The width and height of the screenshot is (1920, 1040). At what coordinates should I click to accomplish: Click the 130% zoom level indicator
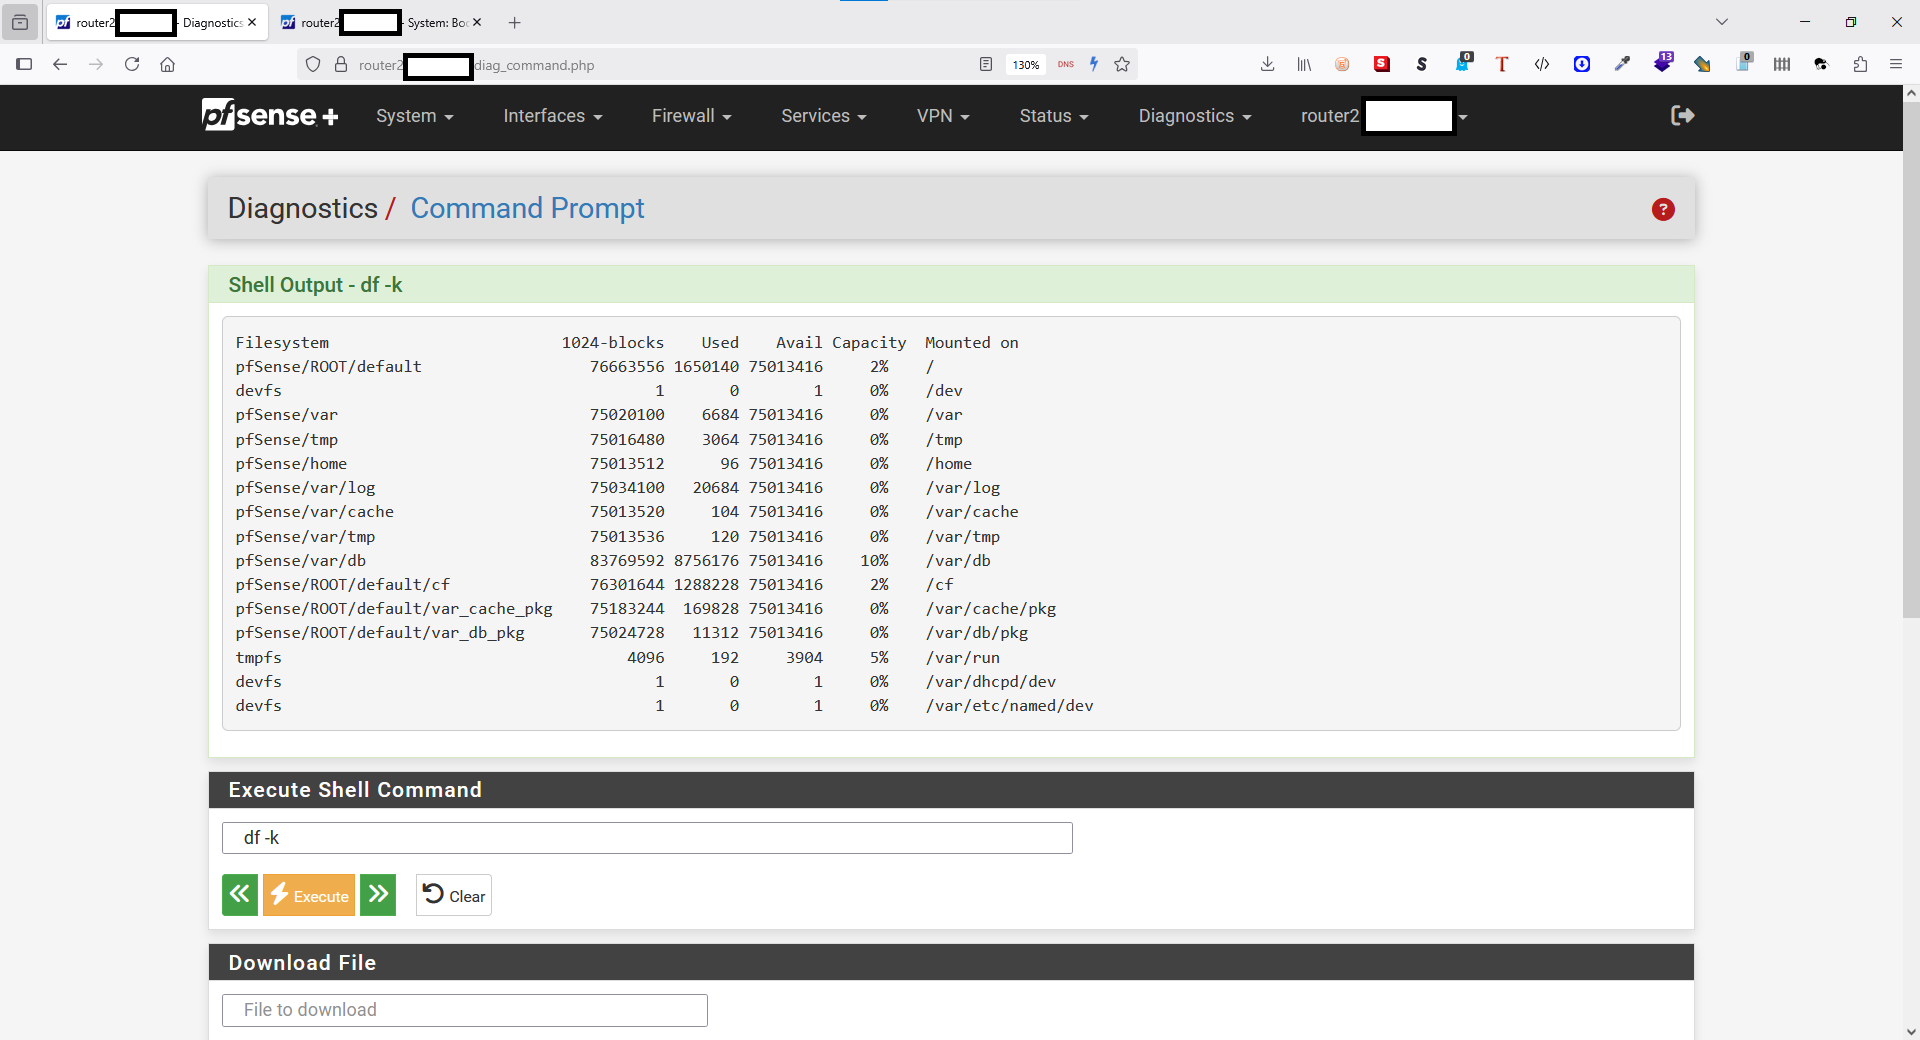(x=1026, y=64)
